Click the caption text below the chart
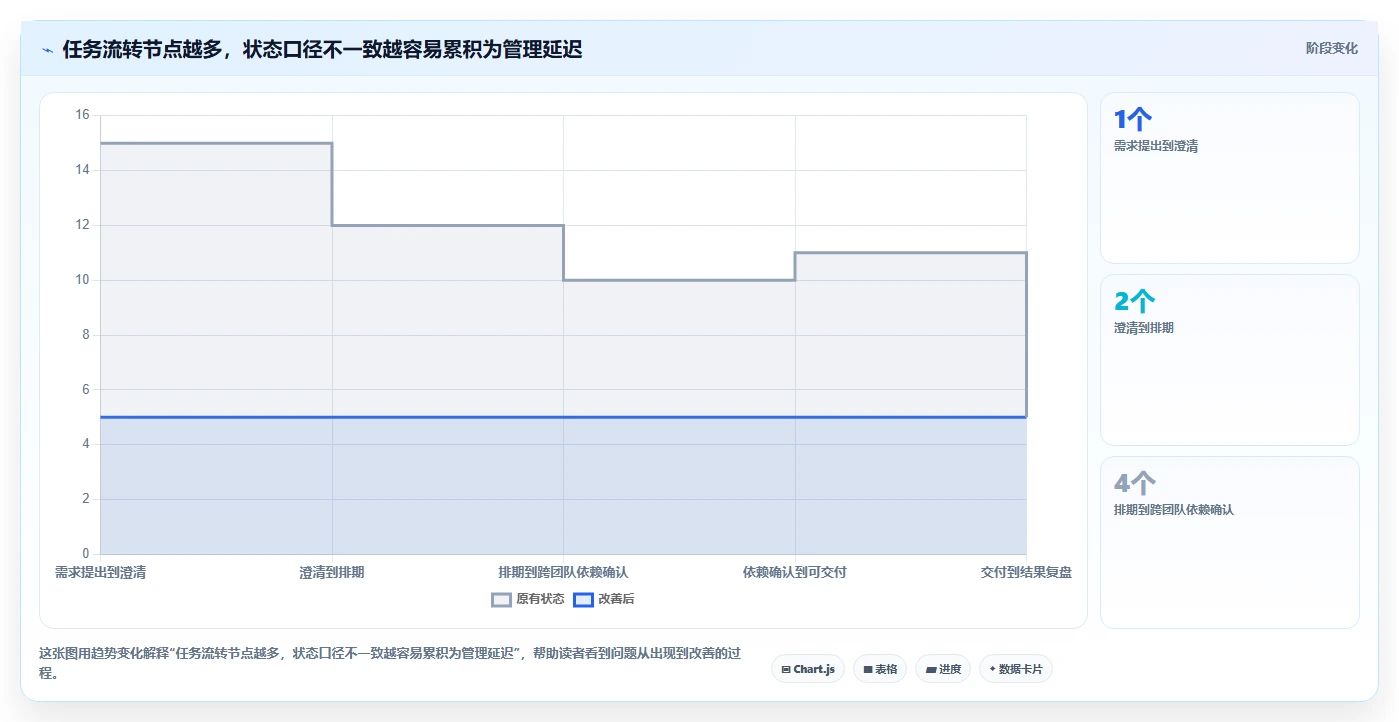Image resolution: width=1399 pixels, height=722 pixels. pyautogui.click(x=390, y=663)
